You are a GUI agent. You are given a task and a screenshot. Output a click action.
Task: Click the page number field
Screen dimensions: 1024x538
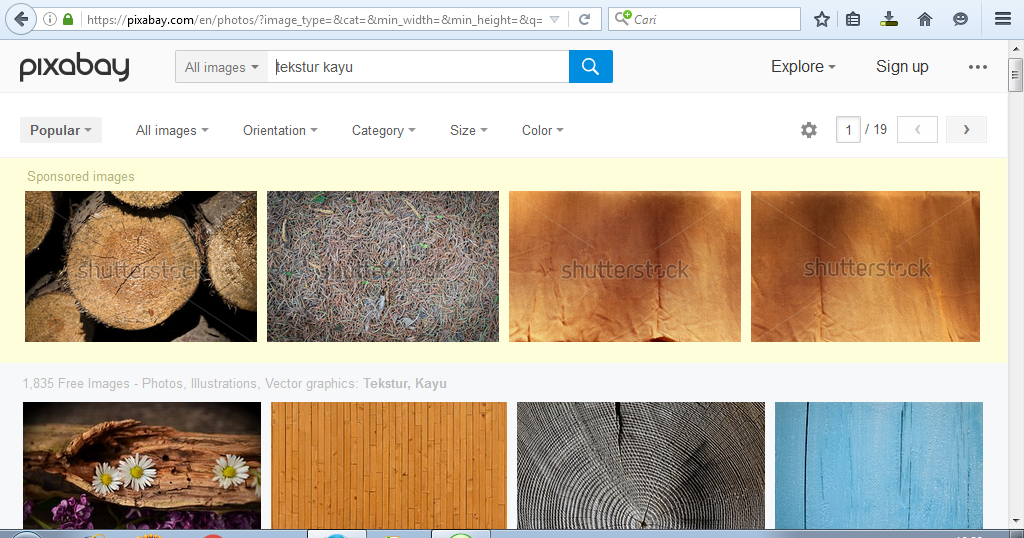pyautogui.click(x=848, y=130)
